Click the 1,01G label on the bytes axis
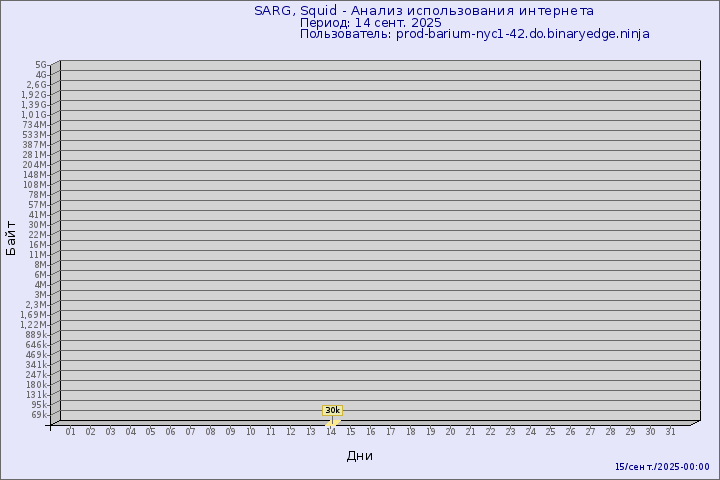The height and width of the screenshot is (480, 720). click(33, 114)
